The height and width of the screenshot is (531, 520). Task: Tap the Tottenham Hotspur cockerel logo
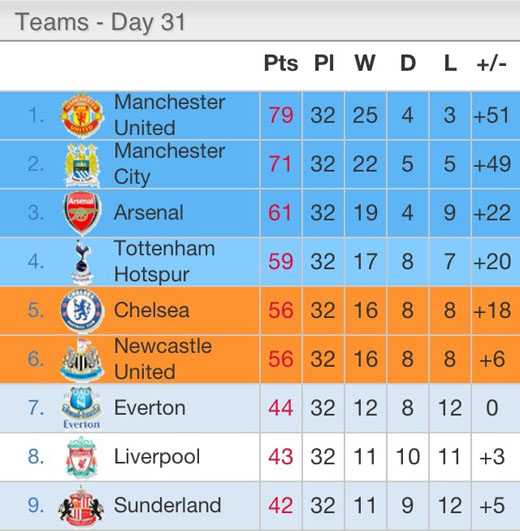(82, 262)
